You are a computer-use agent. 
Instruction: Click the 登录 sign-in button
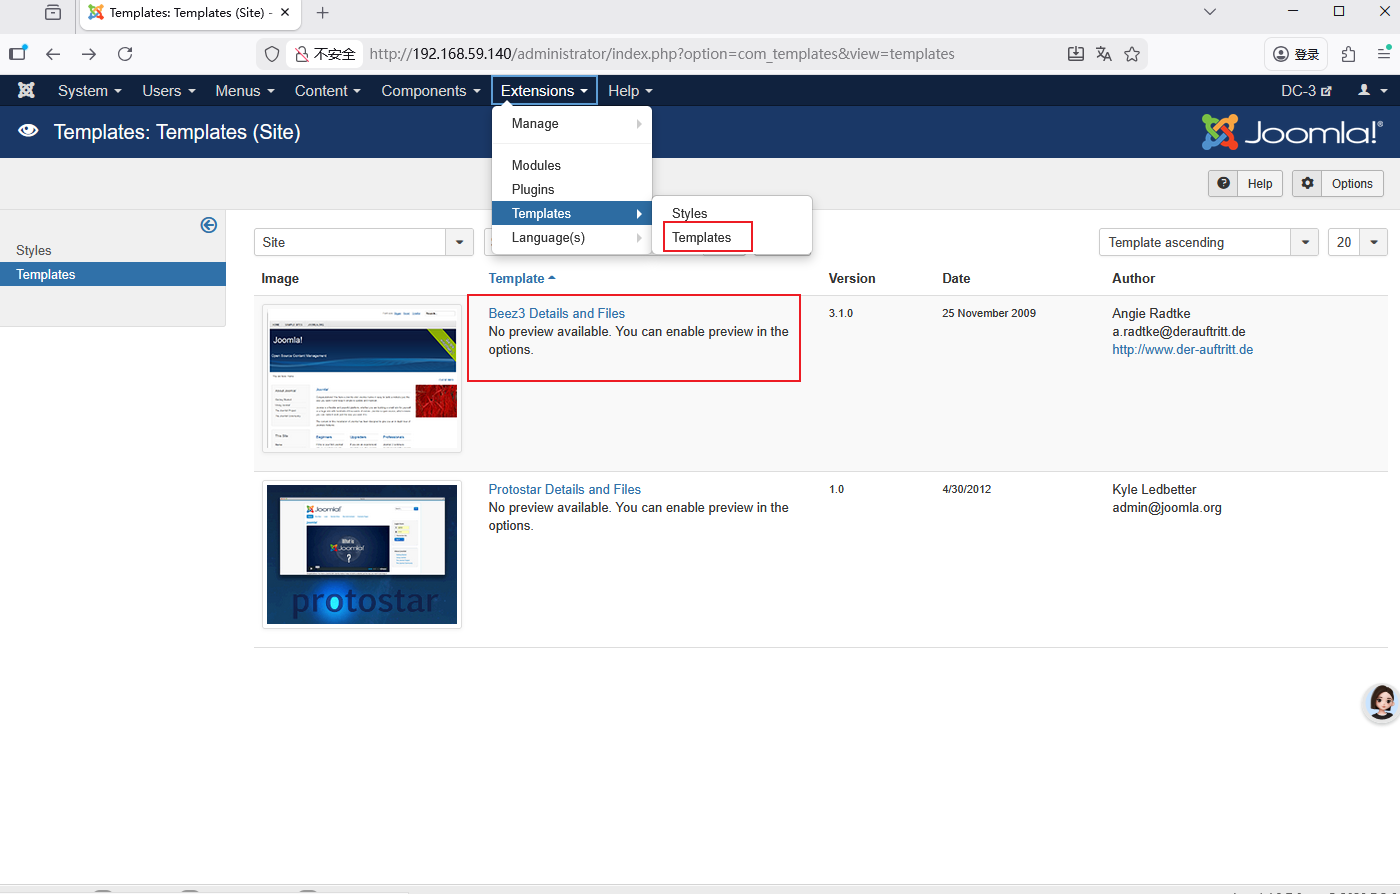click(1297, 54)
